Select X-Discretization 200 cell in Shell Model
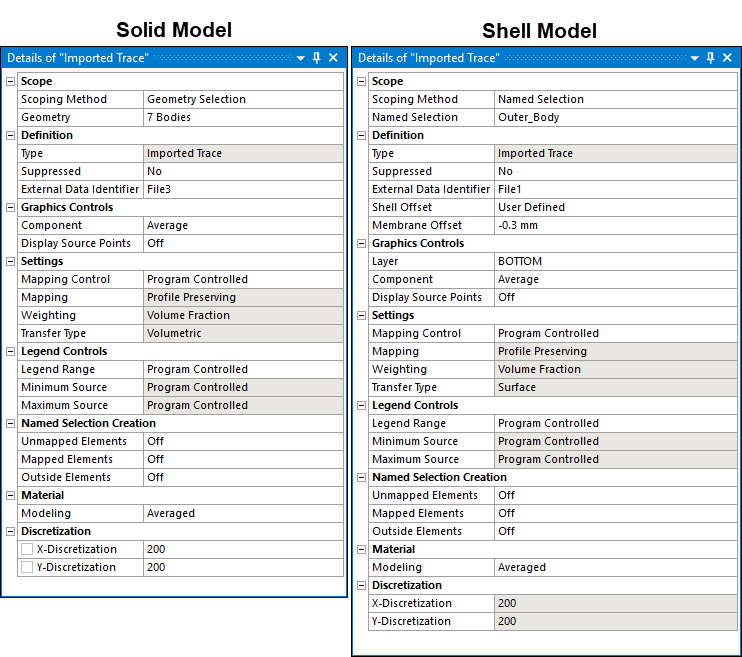The height and width of the screenshot is (657, 742). [616, 603]
